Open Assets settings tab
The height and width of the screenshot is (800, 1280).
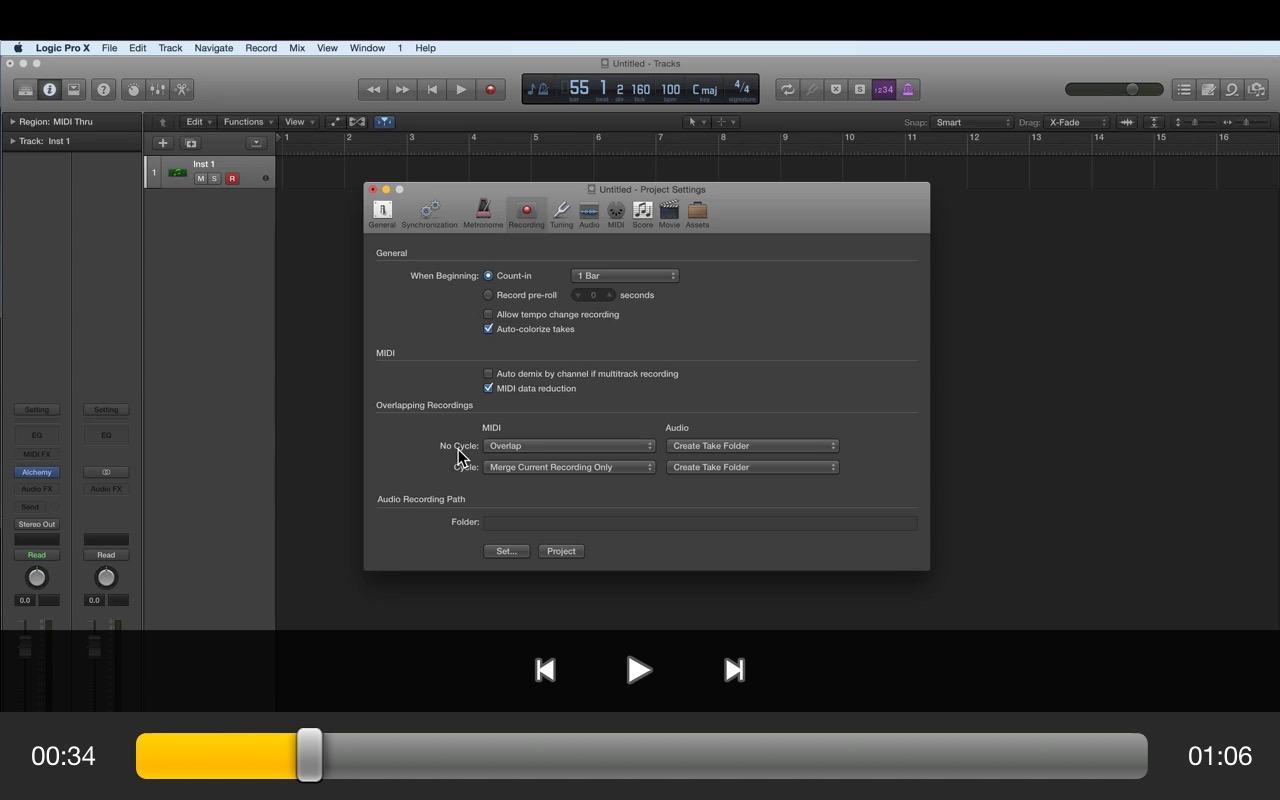coord(697,214)
